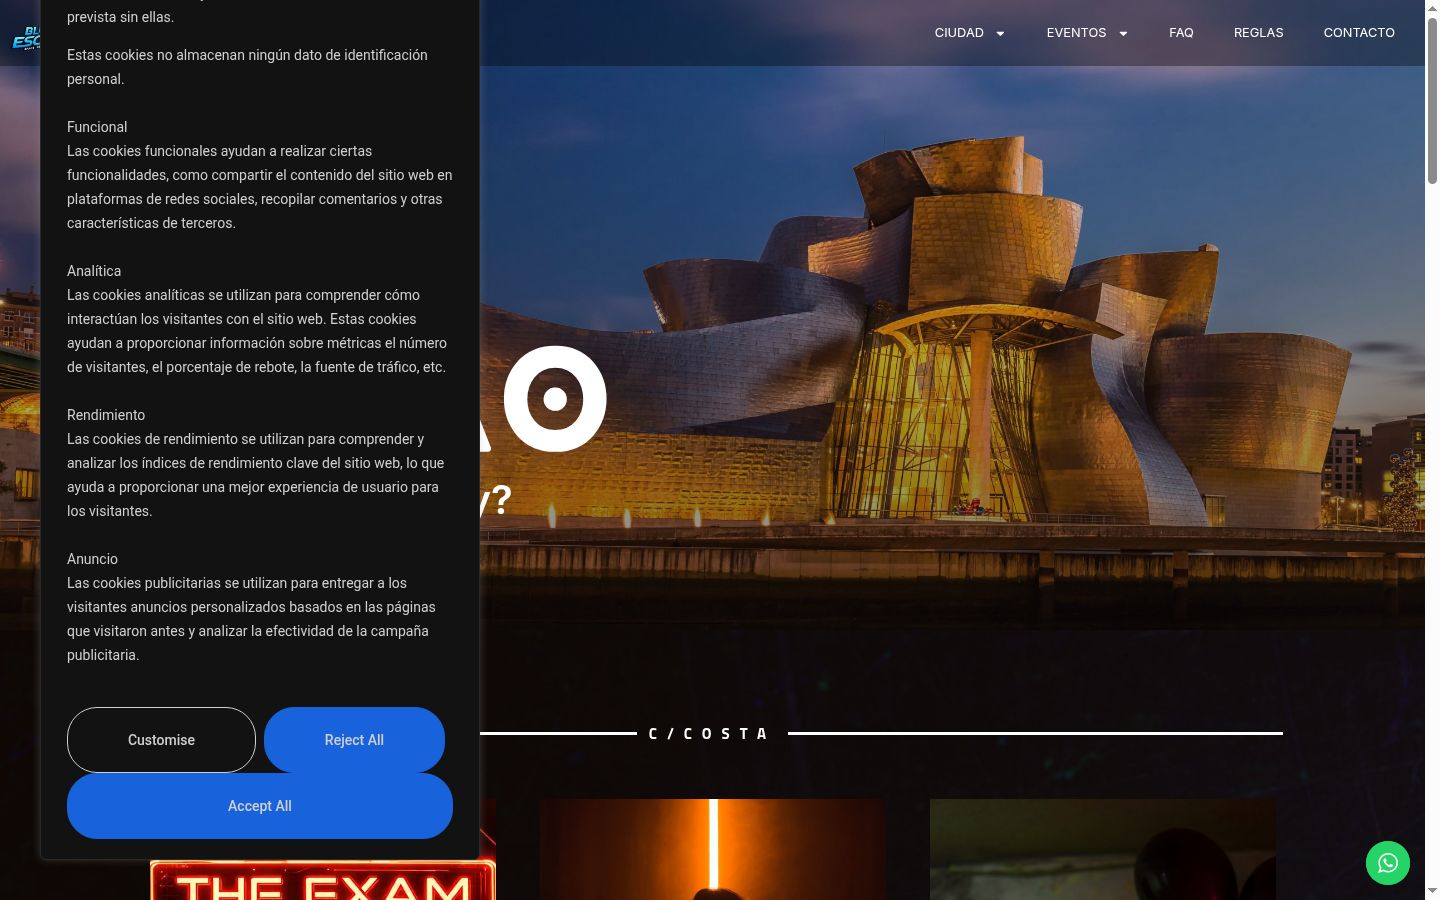The width and height of the screenshot is (1440, 900).
Task: Click the "Rendimiento" cookie heading
Action: (106, 415)
